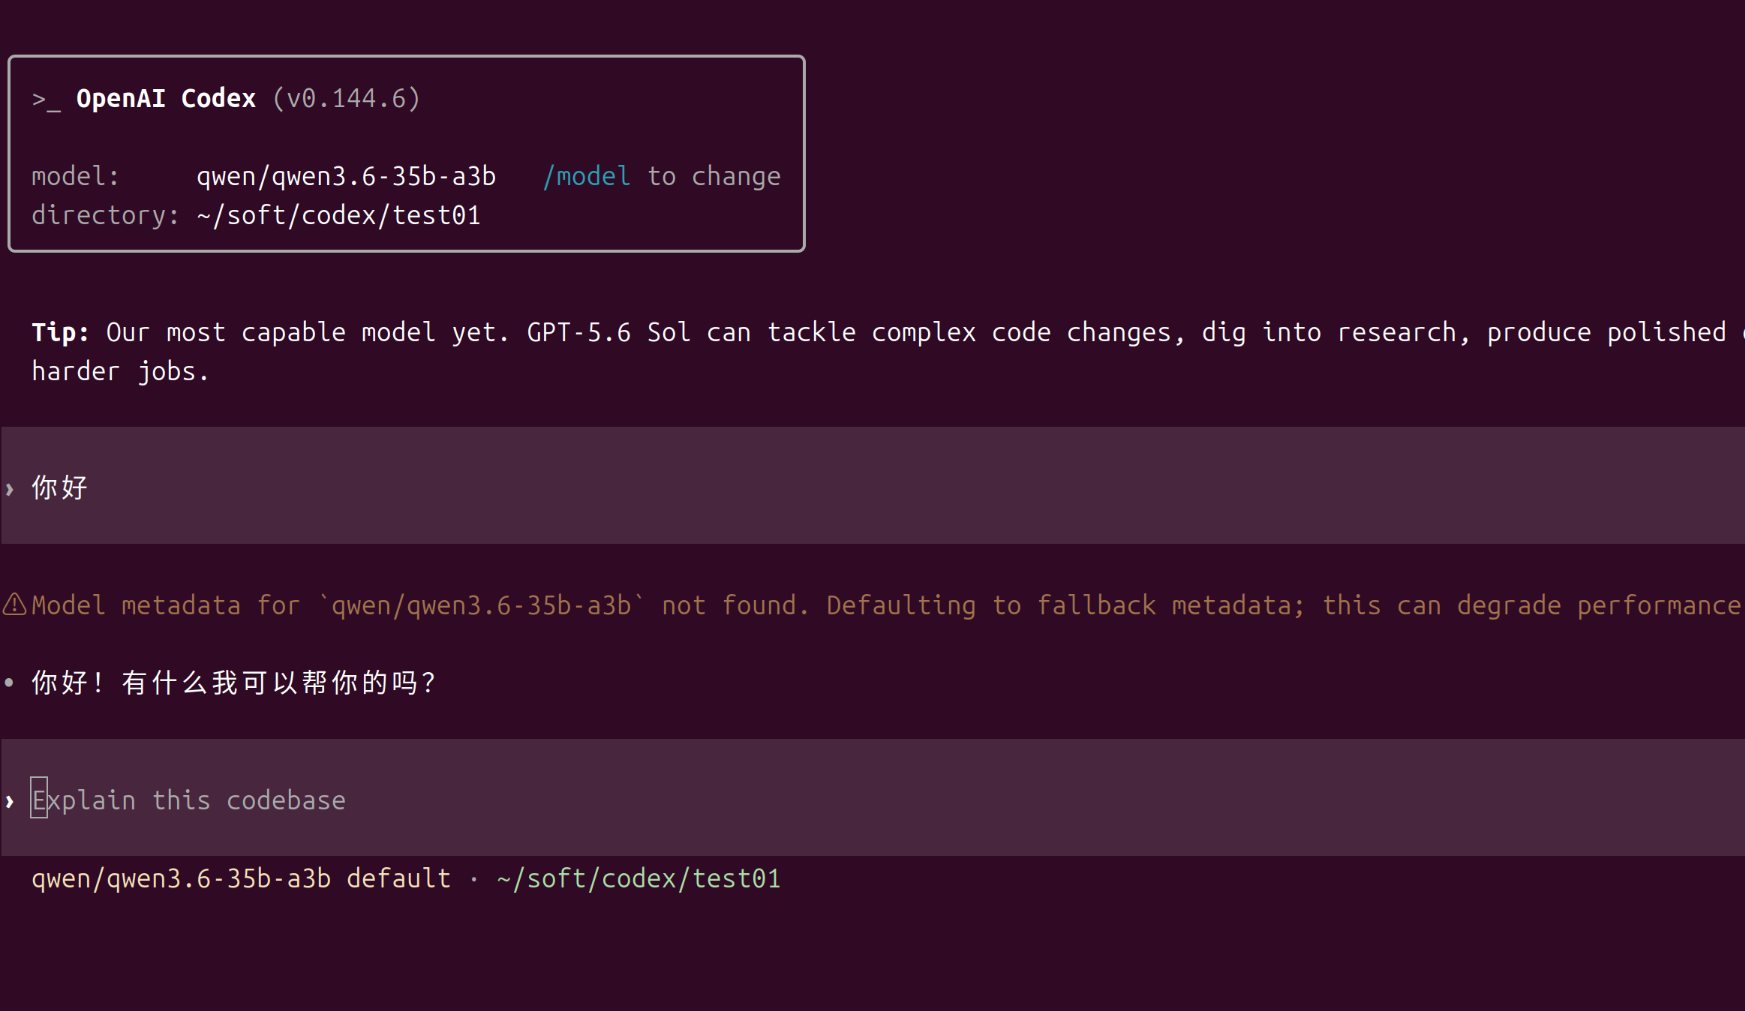
Task: Click the green path in bottom status line
Action: tap(638, 878)
